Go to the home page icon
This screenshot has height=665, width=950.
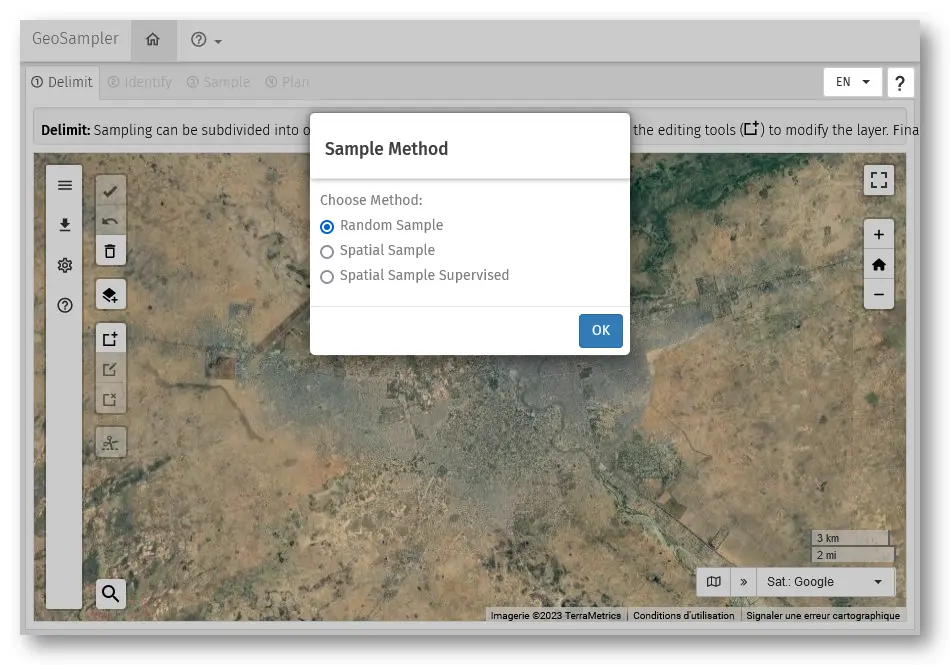click(153, 40)
